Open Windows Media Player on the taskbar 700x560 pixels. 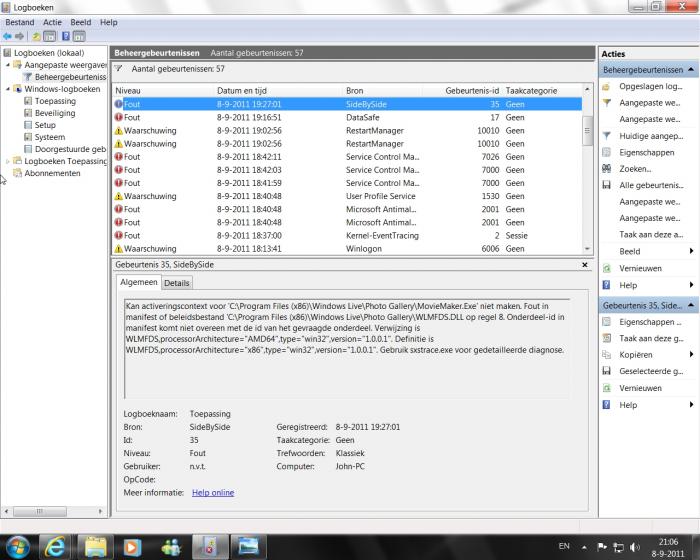click(132, 547)
